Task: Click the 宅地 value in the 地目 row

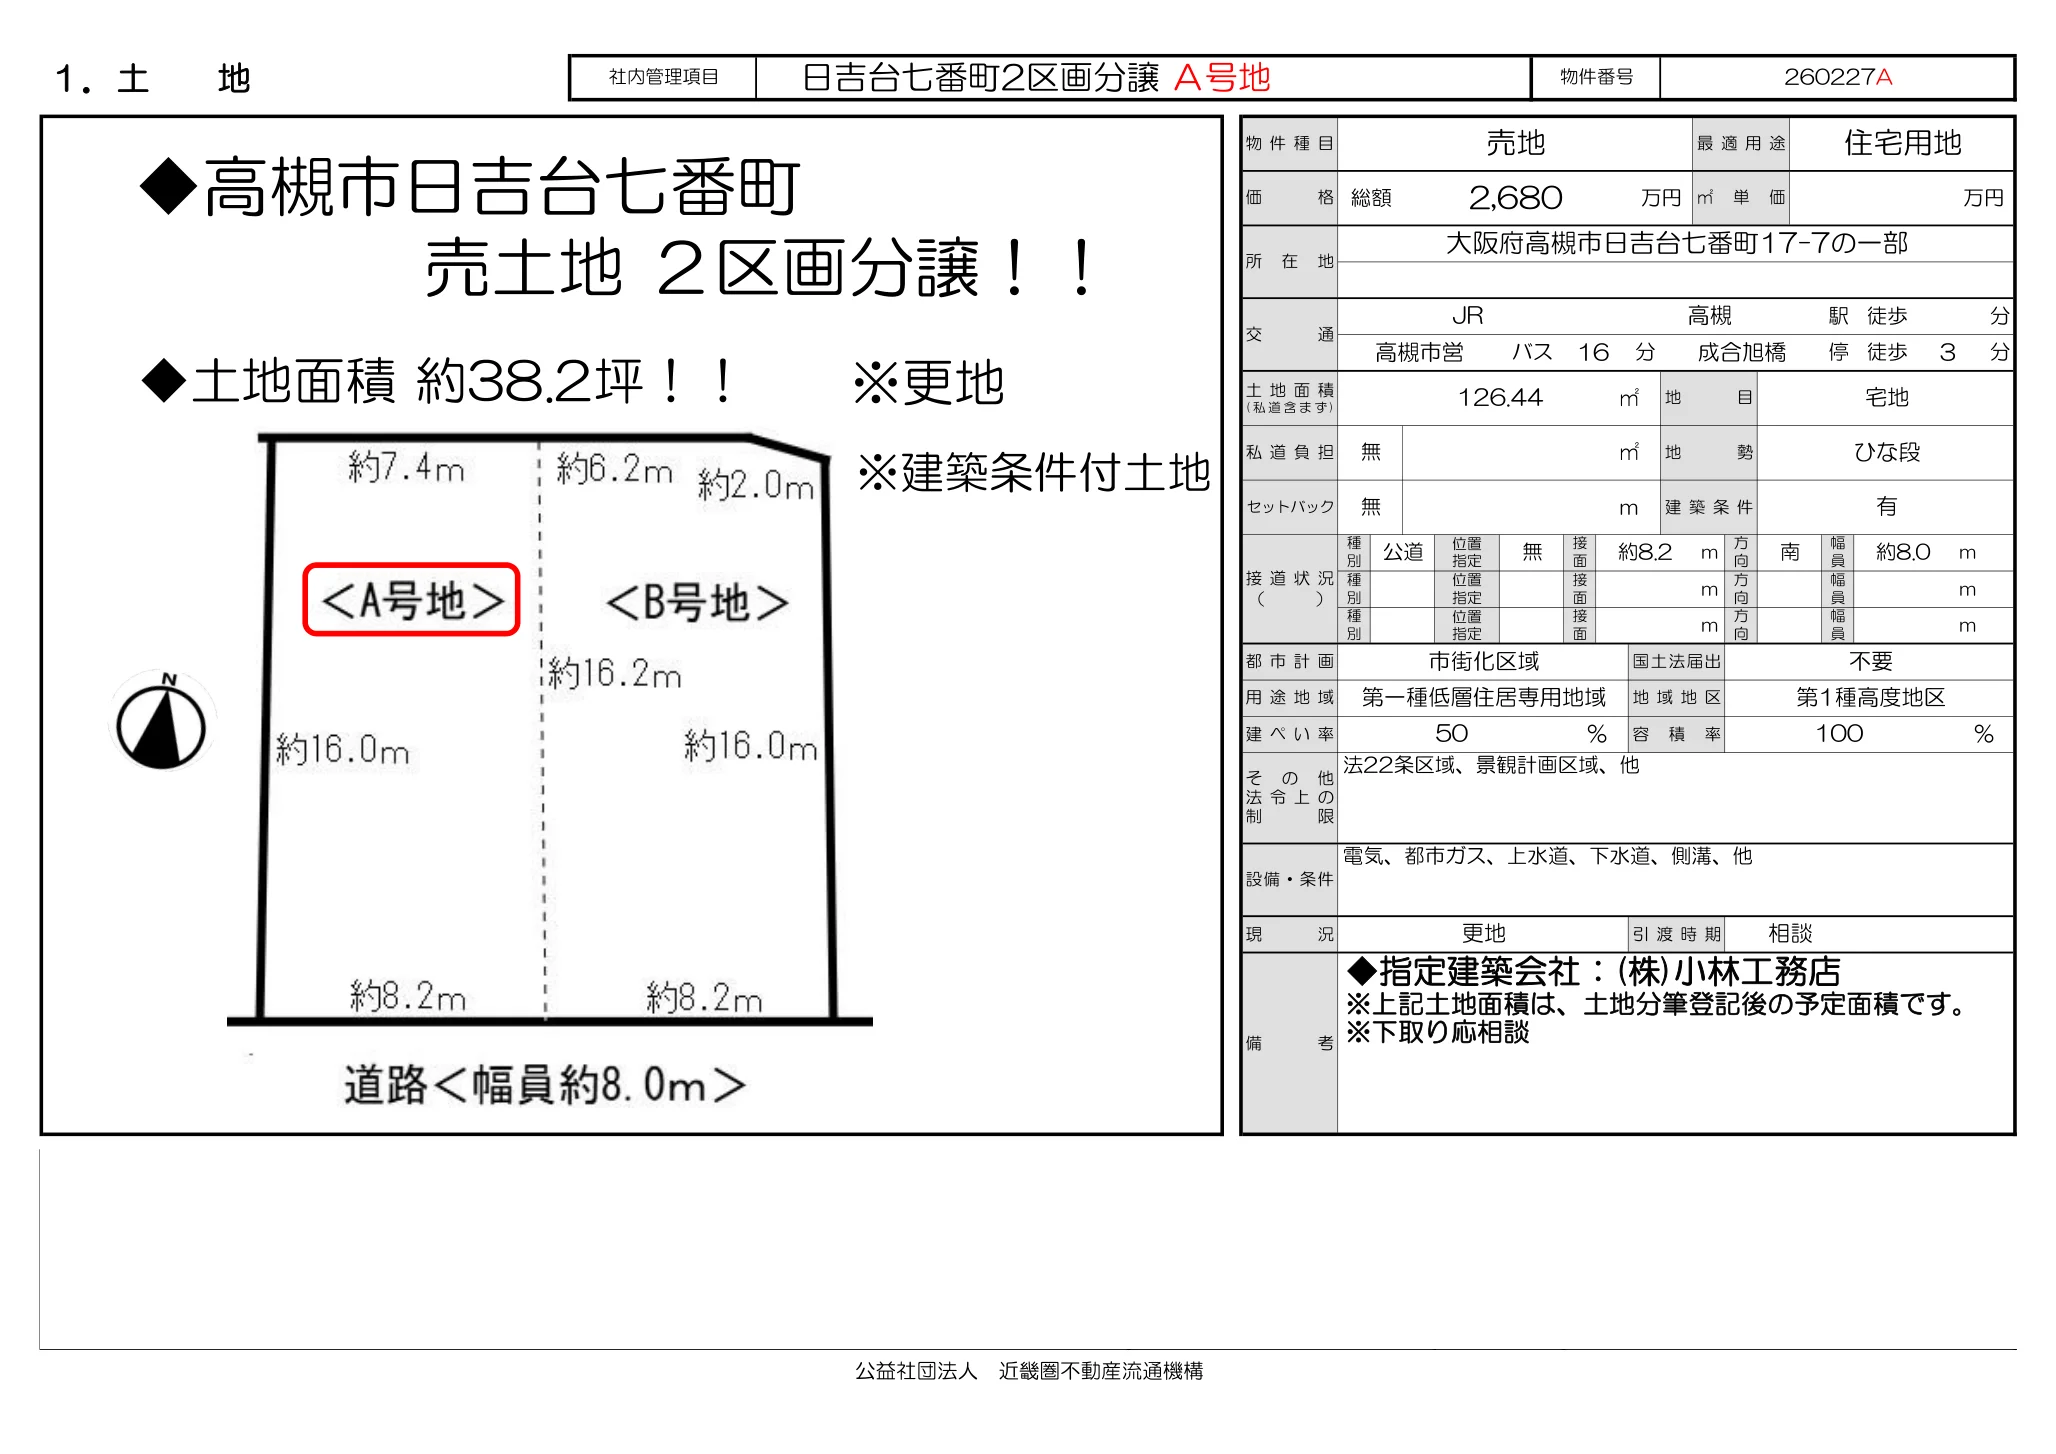Action: click(x=1886, y=398)
